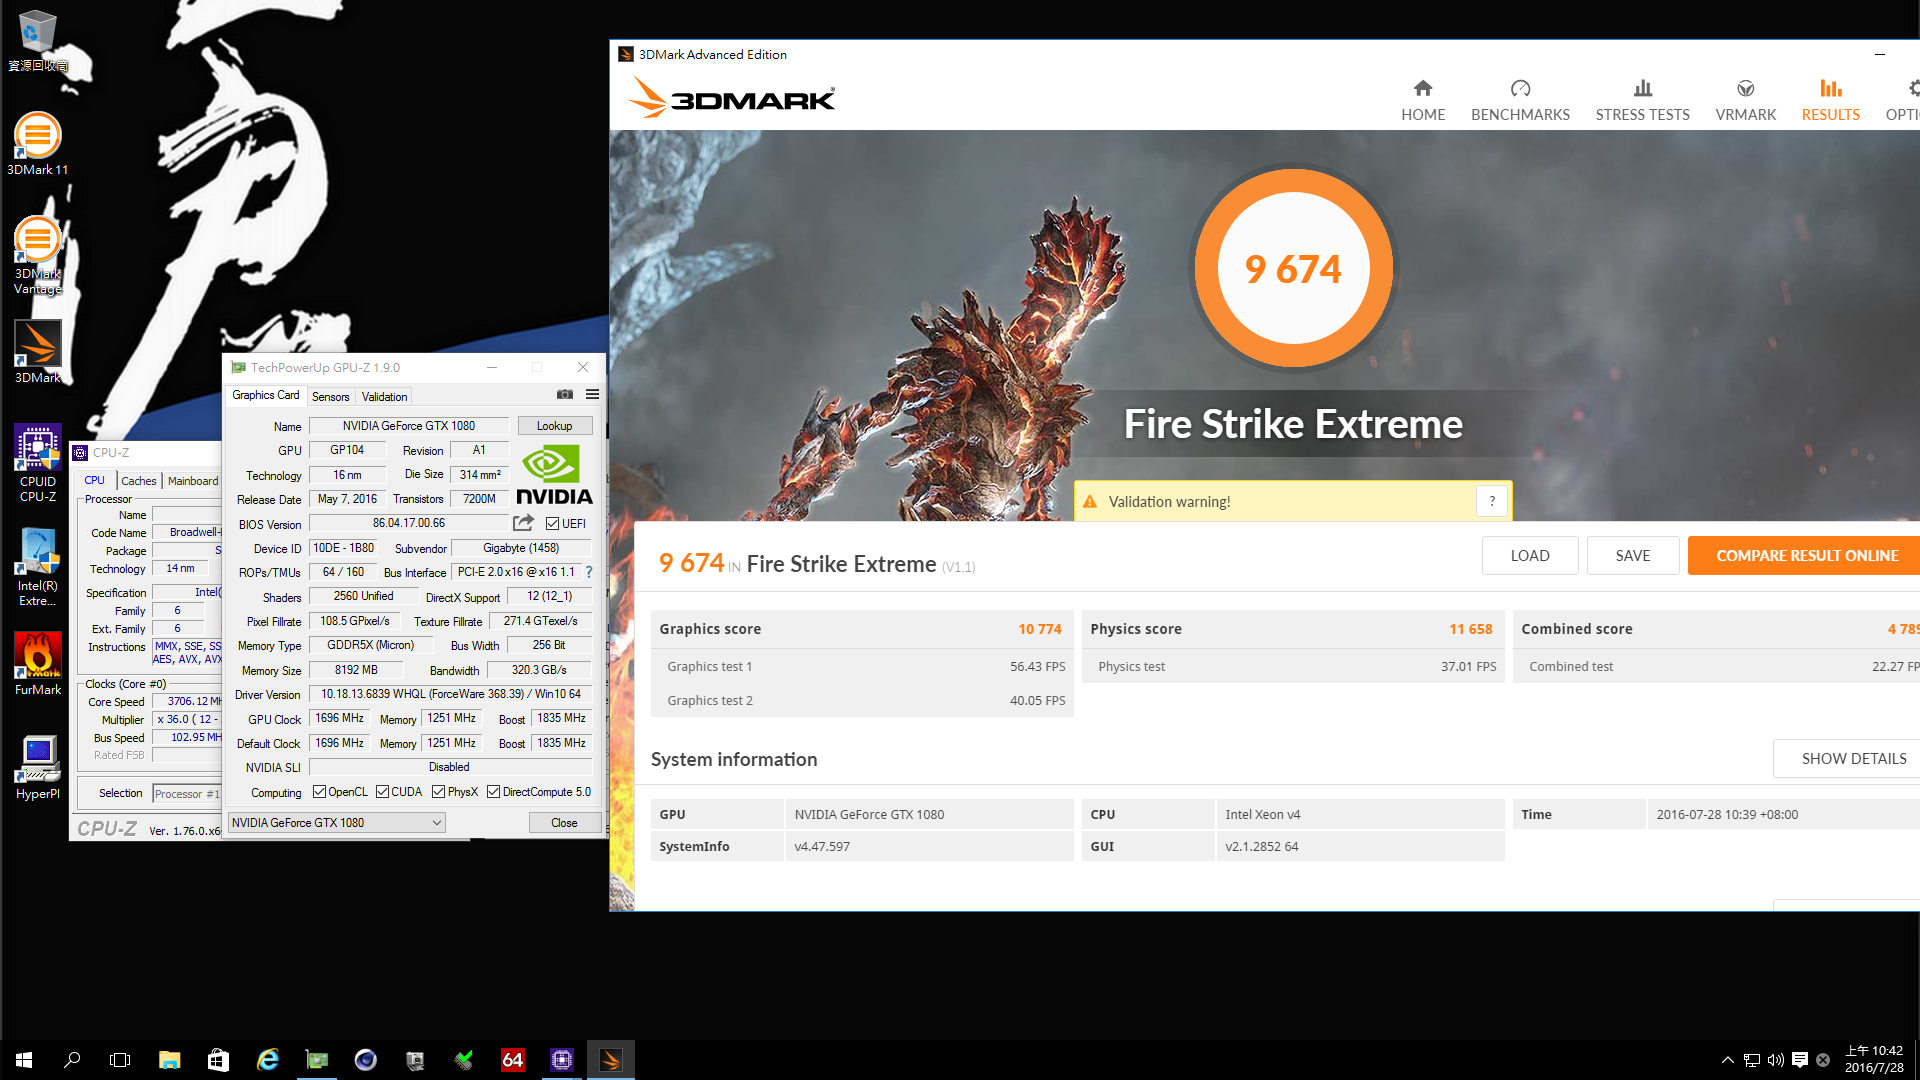Open the GPU selection dropdown in GPU-Z

[336, 822]
